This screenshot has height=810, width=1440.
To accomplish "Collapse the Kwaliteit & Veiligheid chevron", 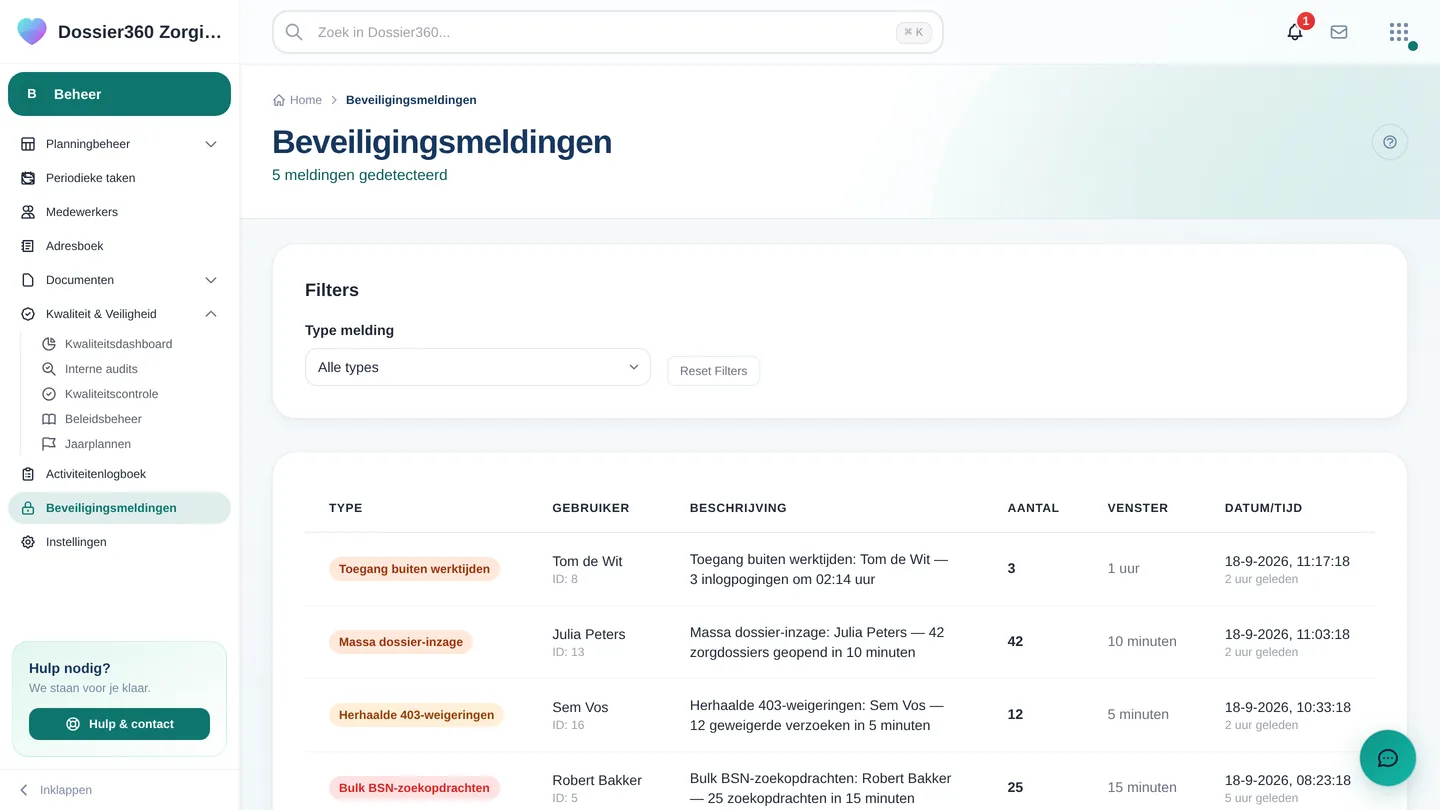I will pyautogui.click(x=211, y=314).
